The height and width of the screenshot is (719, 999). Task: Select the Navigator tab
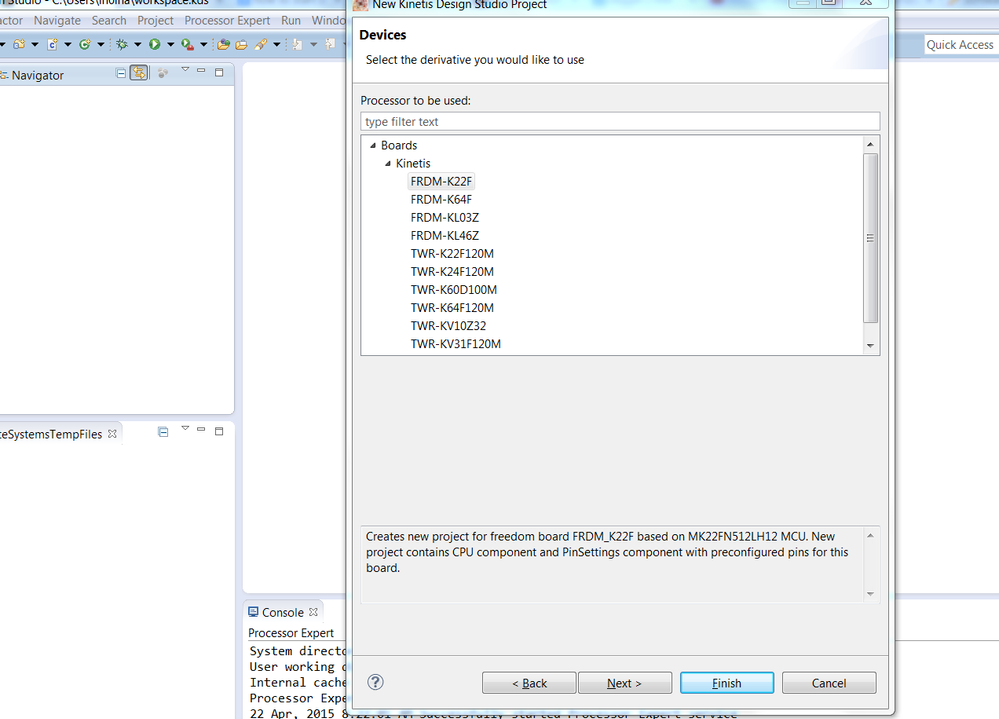[x=38, y=75]
